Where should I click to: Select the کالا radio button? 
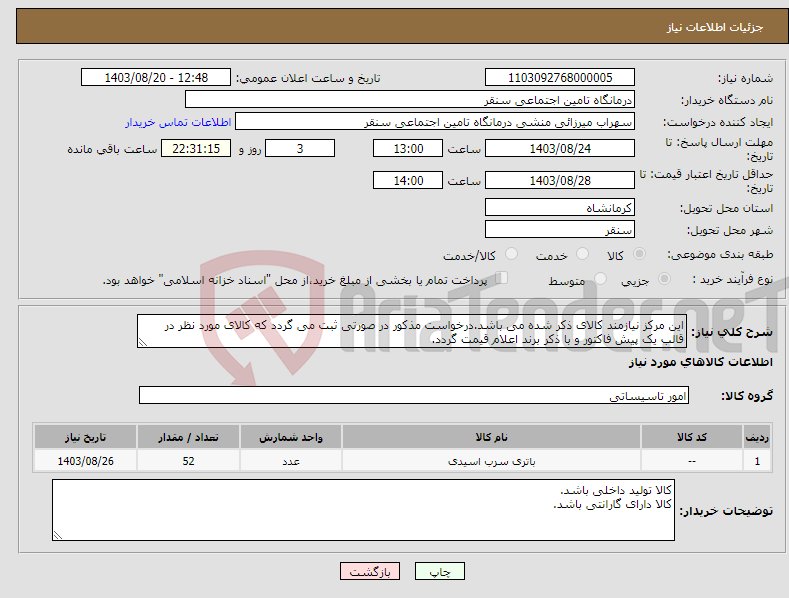640,254
